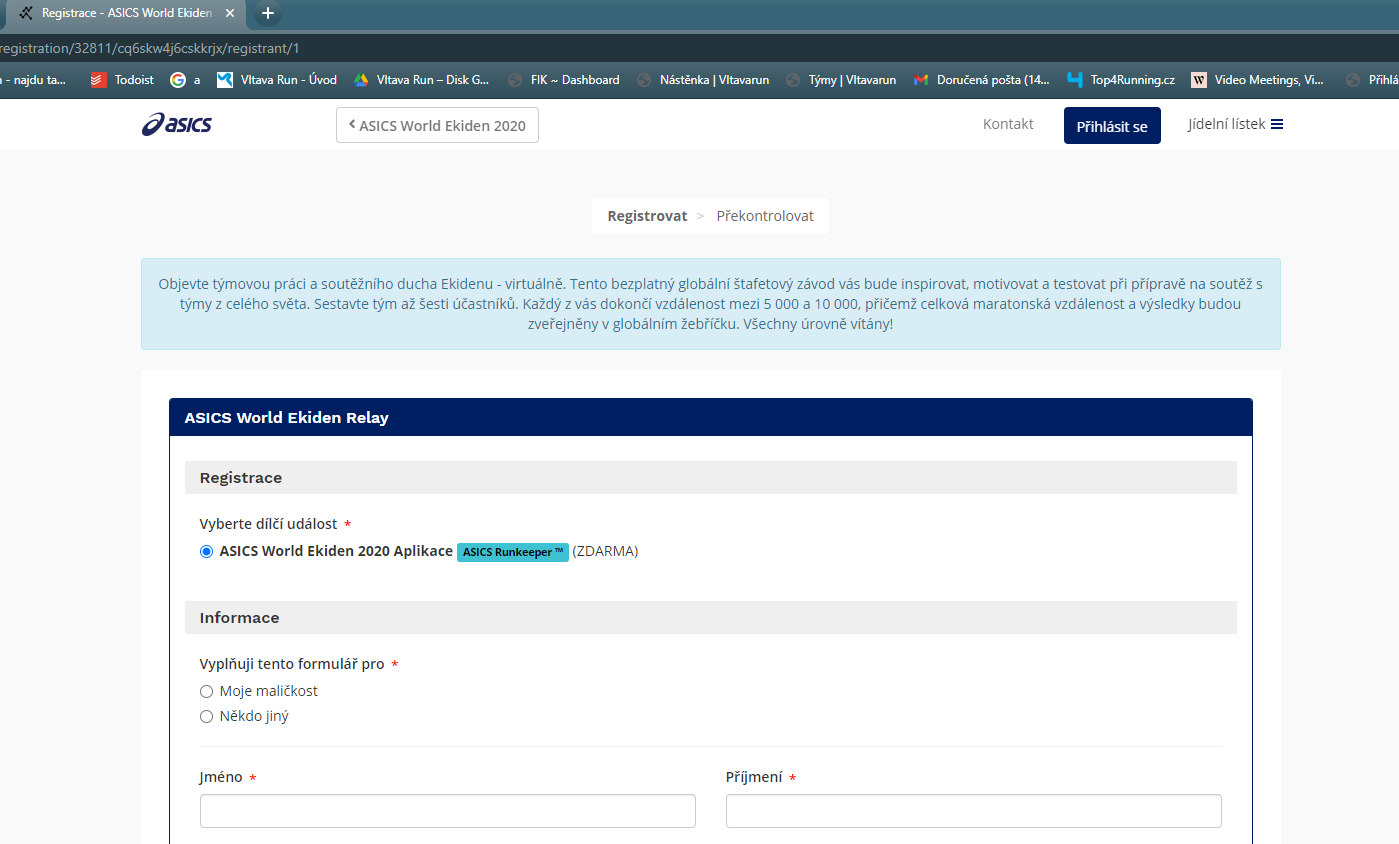Open the Top4Running.cz bookmark
Viewport: 1399px width, 844px height.
(1121, 80)
